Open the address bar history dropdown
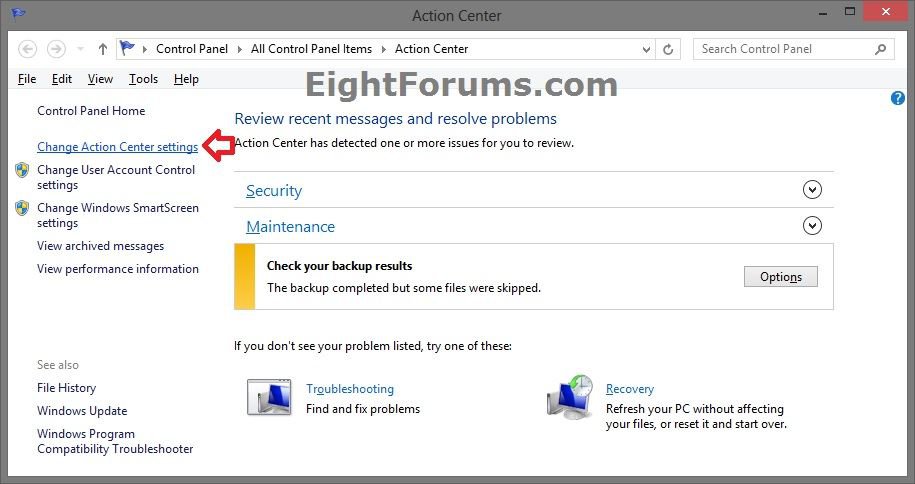 tap(648, 49)
